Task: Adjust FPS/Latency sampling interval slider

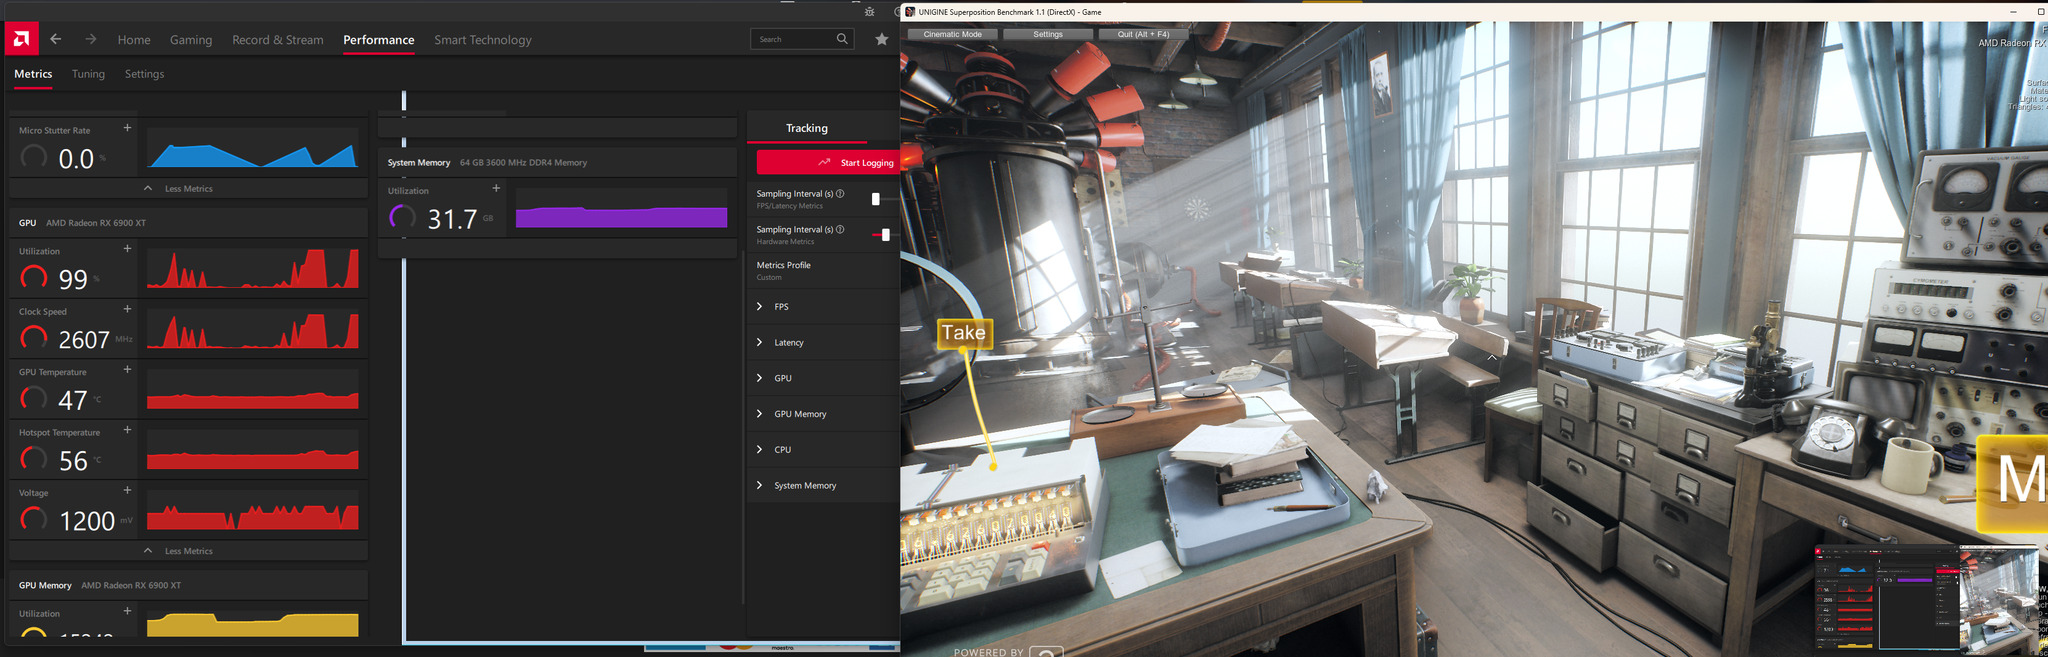Action: coord(876,199)
